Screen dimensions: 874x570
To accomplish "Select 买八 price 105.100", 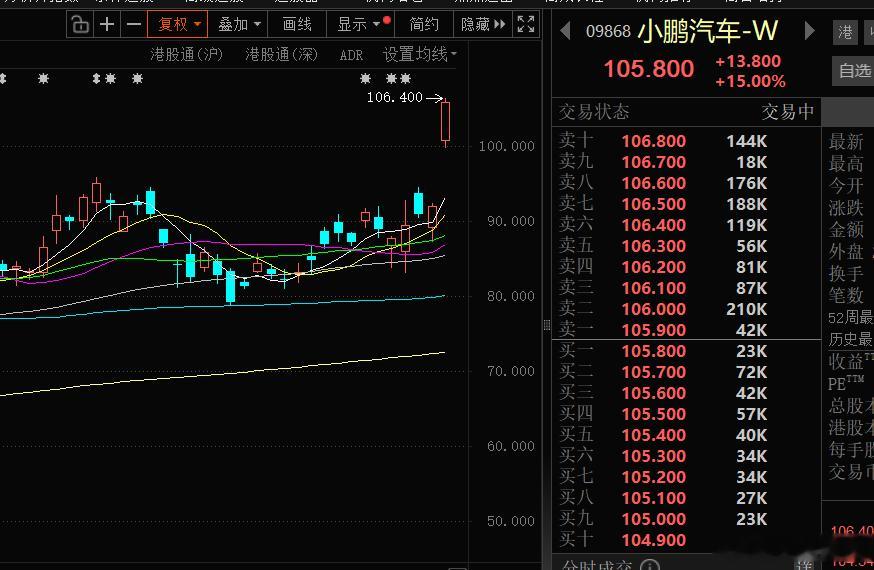I will coord(654,498).
